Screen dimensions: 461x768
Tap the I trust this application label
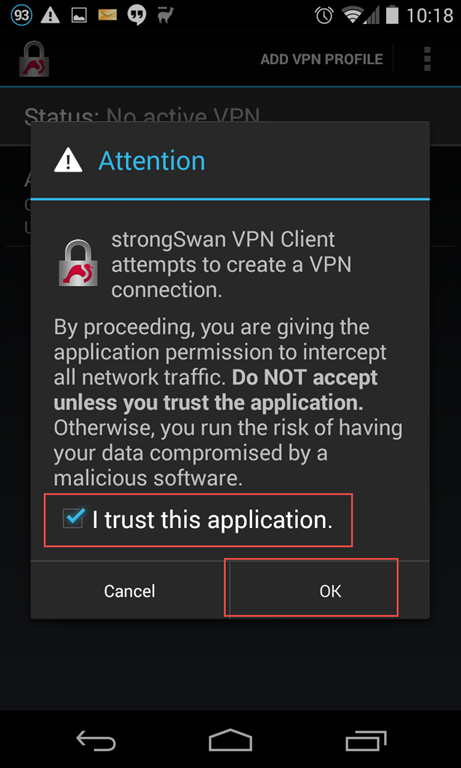[212, 520]
